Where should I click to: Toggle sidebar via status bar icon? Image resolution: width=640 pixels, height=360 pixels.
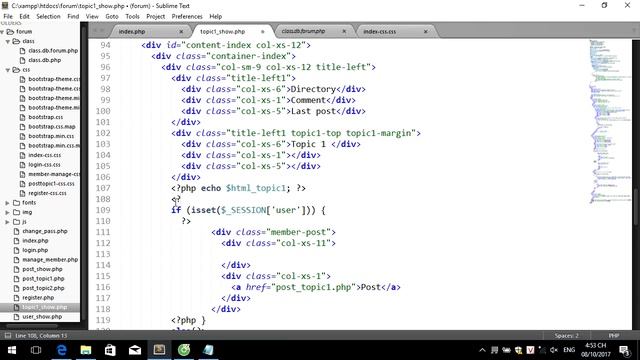click(x=7, y=336)
